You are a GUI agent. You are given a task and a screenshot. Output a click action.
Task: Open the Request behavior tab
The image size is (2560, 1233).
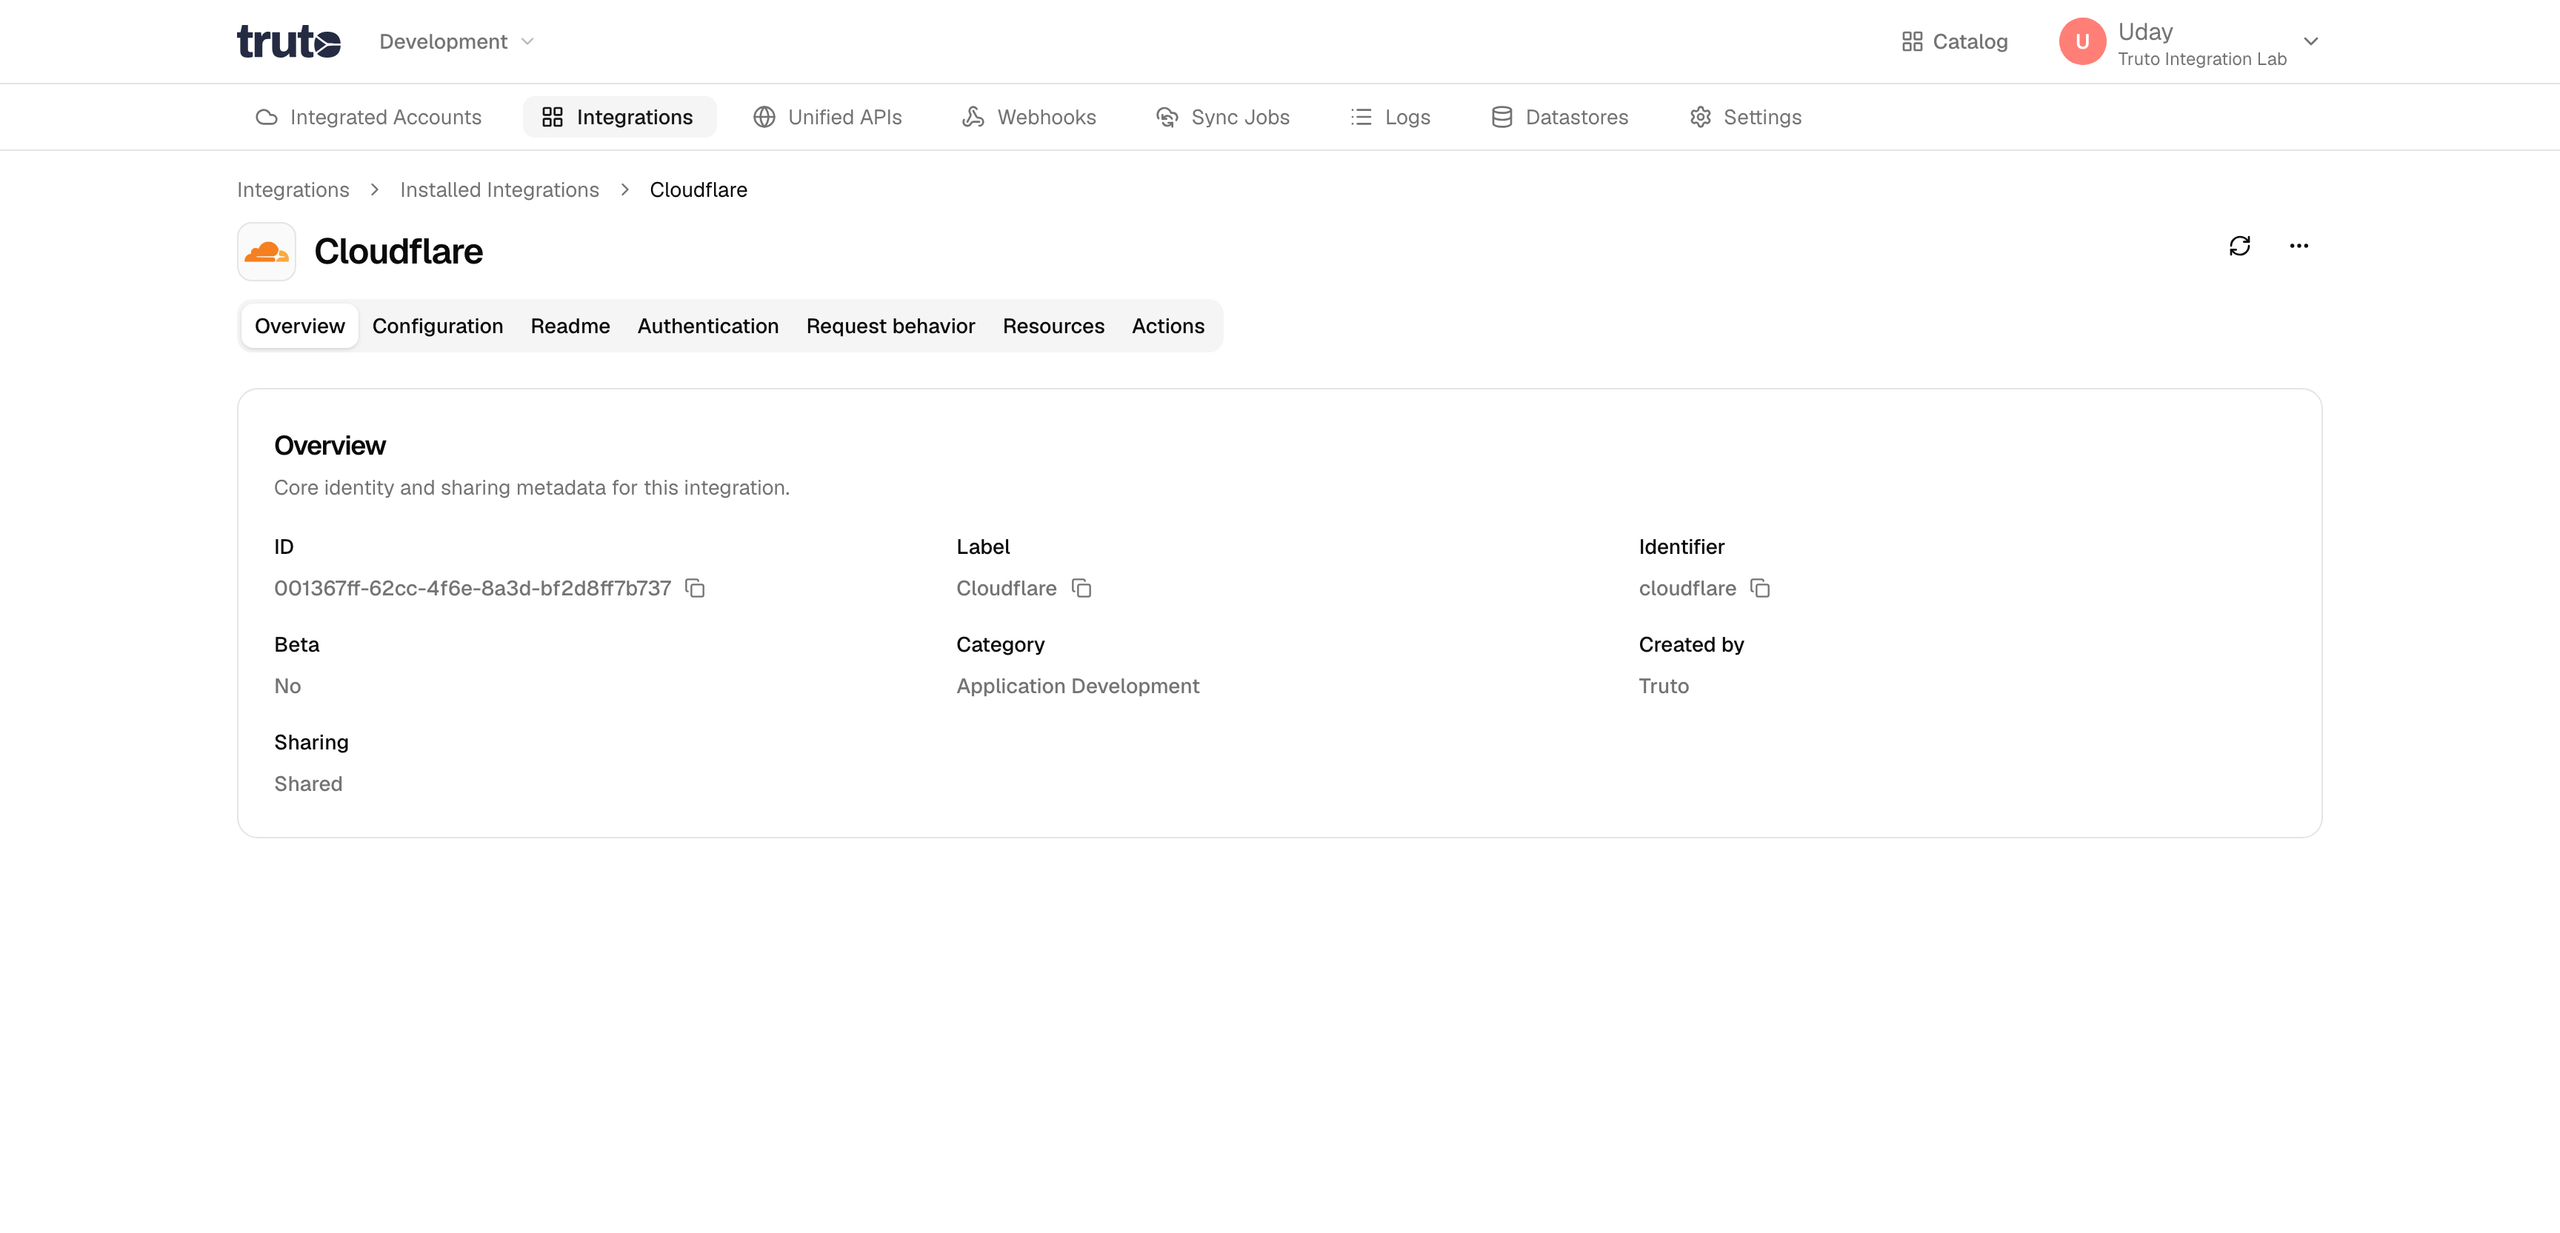890,326
